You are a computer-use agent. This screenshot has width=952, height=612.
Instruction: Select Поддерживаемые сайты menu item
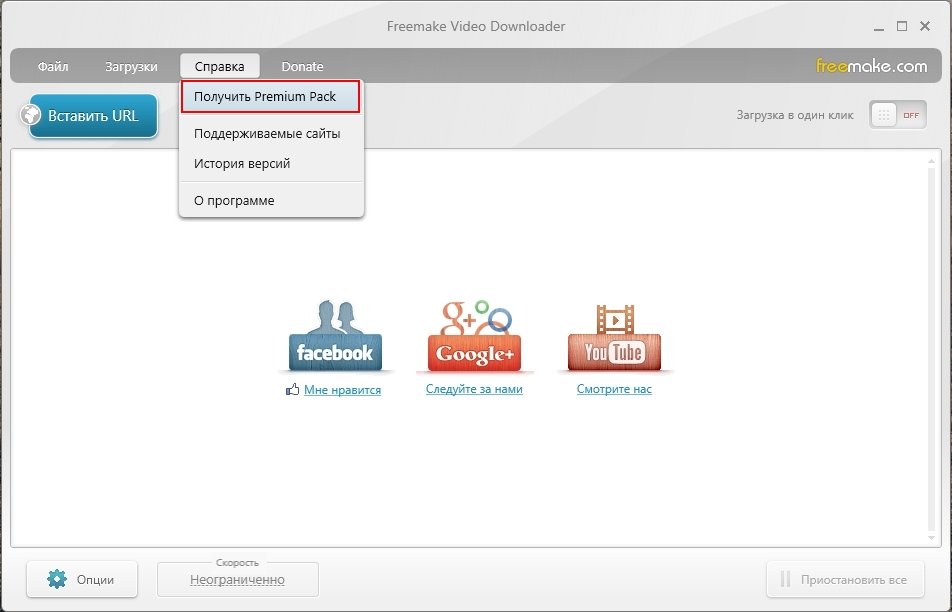[271, 134]
